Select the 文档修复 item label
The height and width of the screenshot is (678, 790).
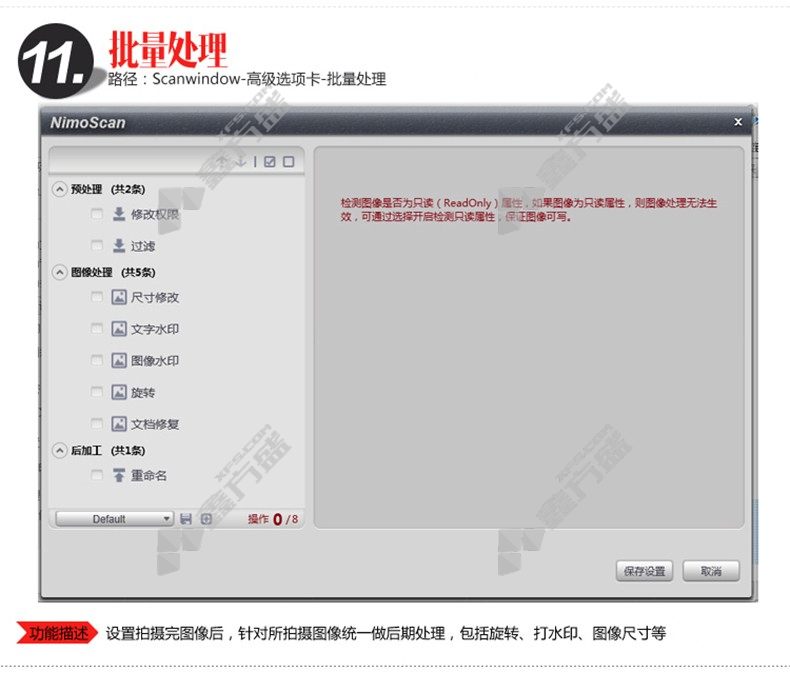click(x=155, y=425)
